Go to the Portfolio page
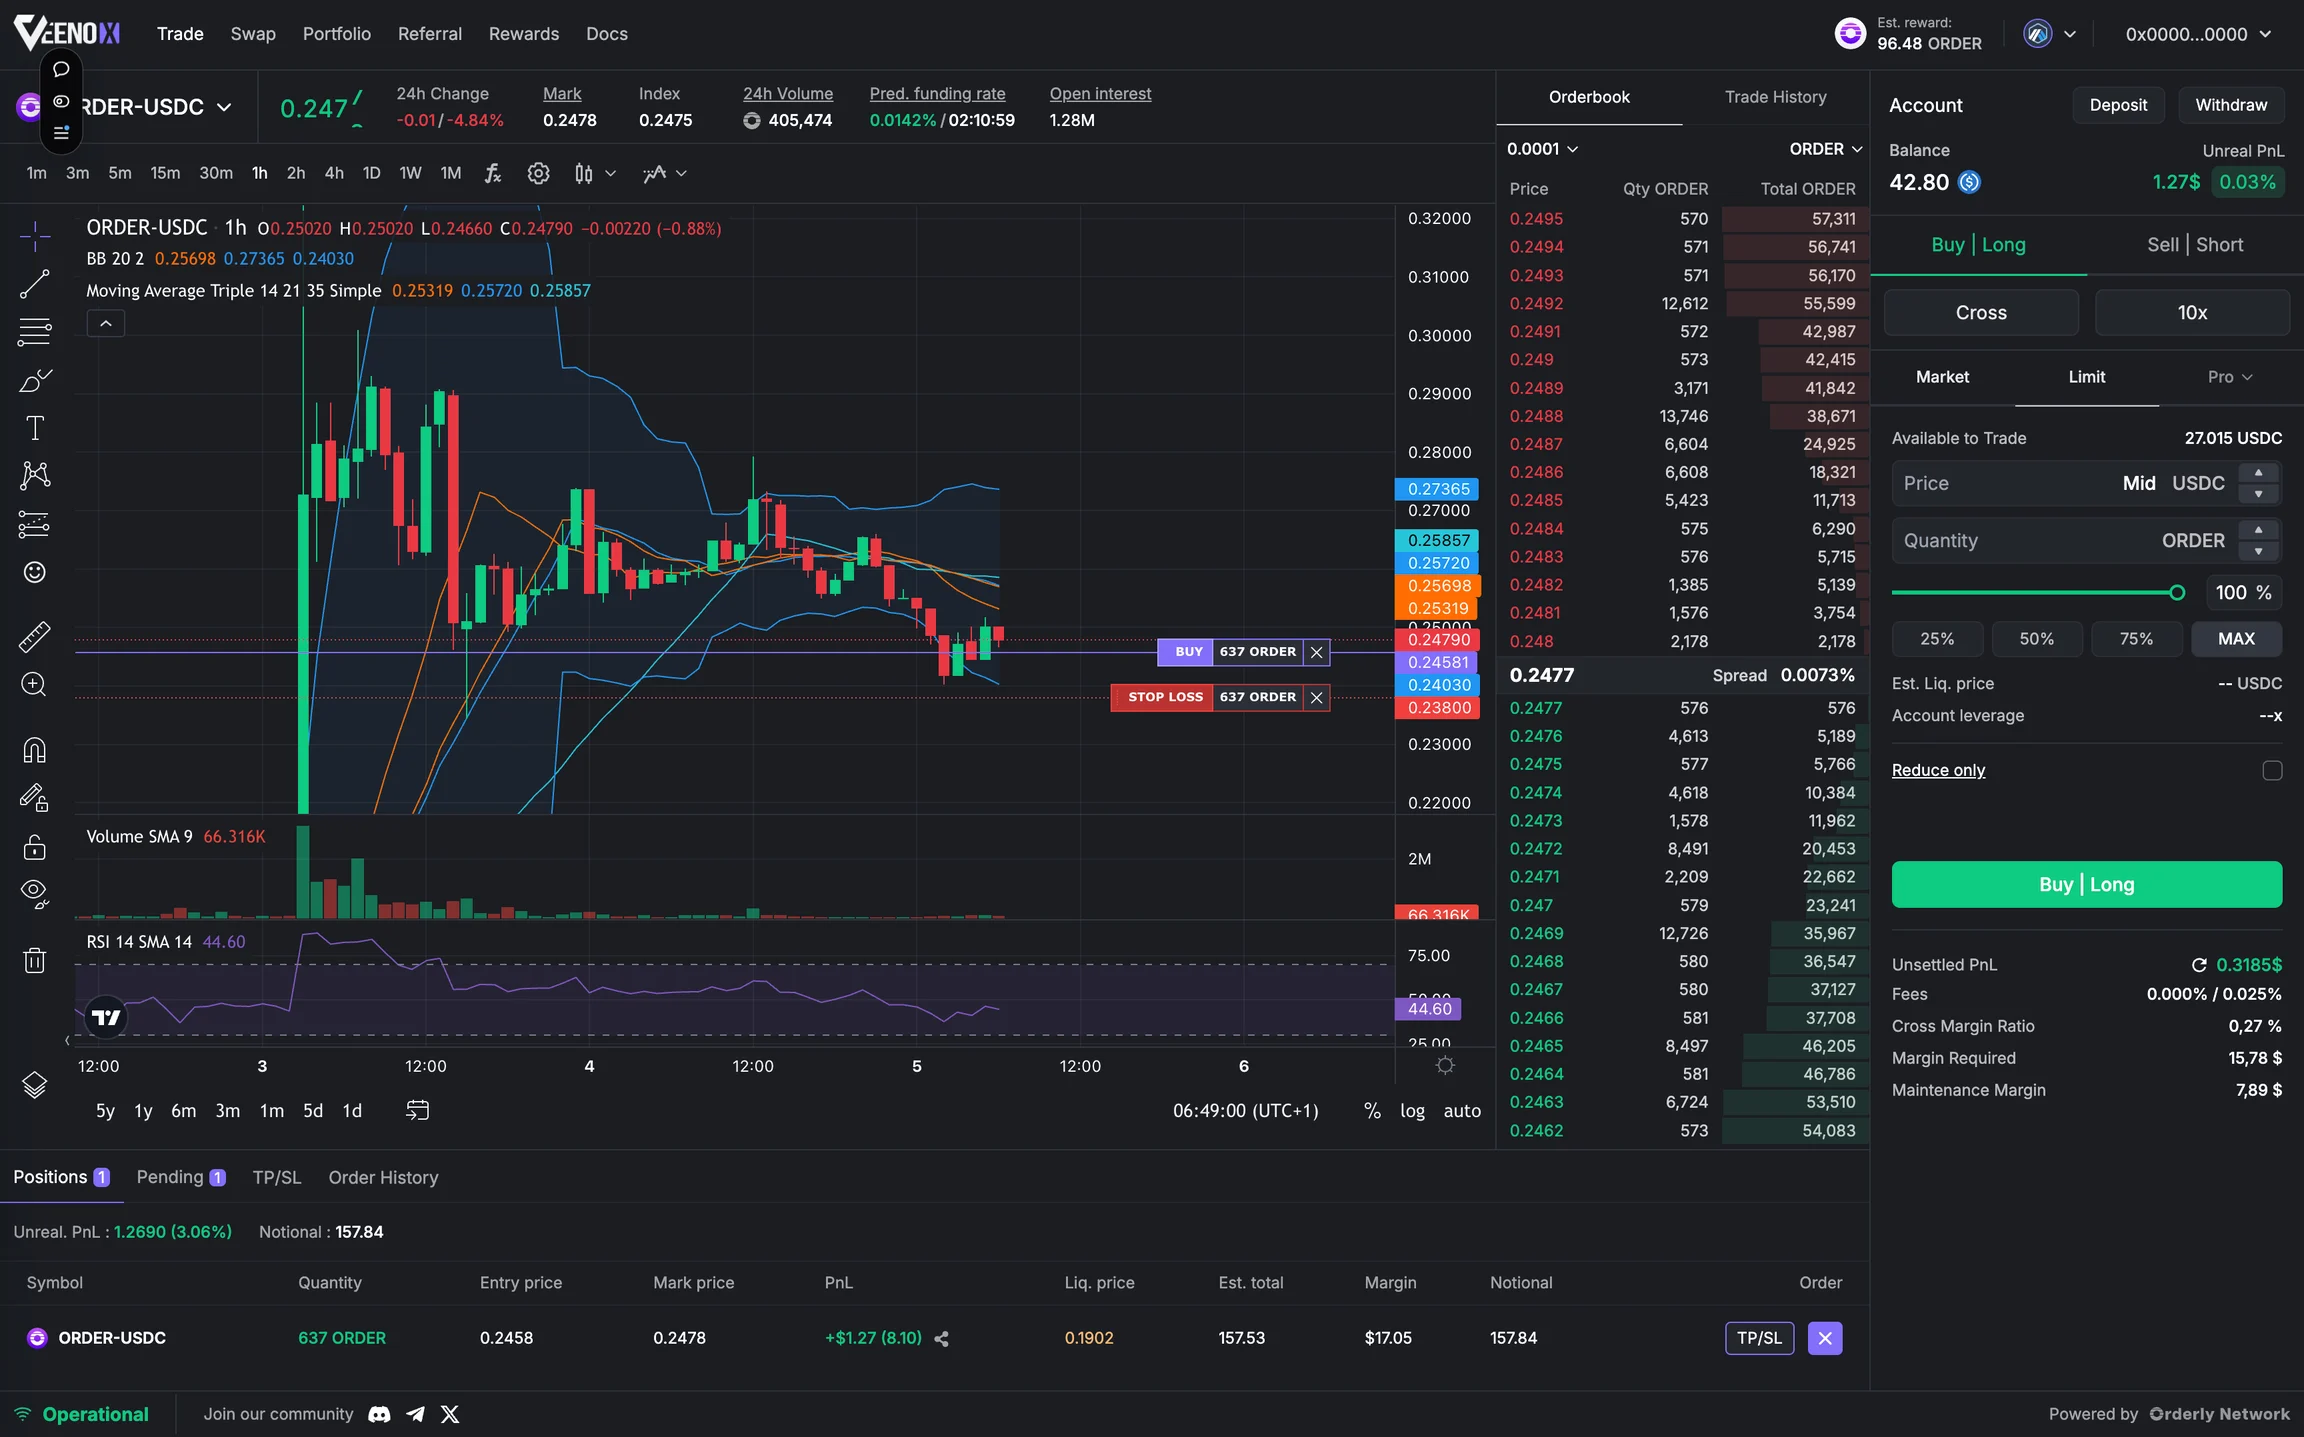 point(337,34)
